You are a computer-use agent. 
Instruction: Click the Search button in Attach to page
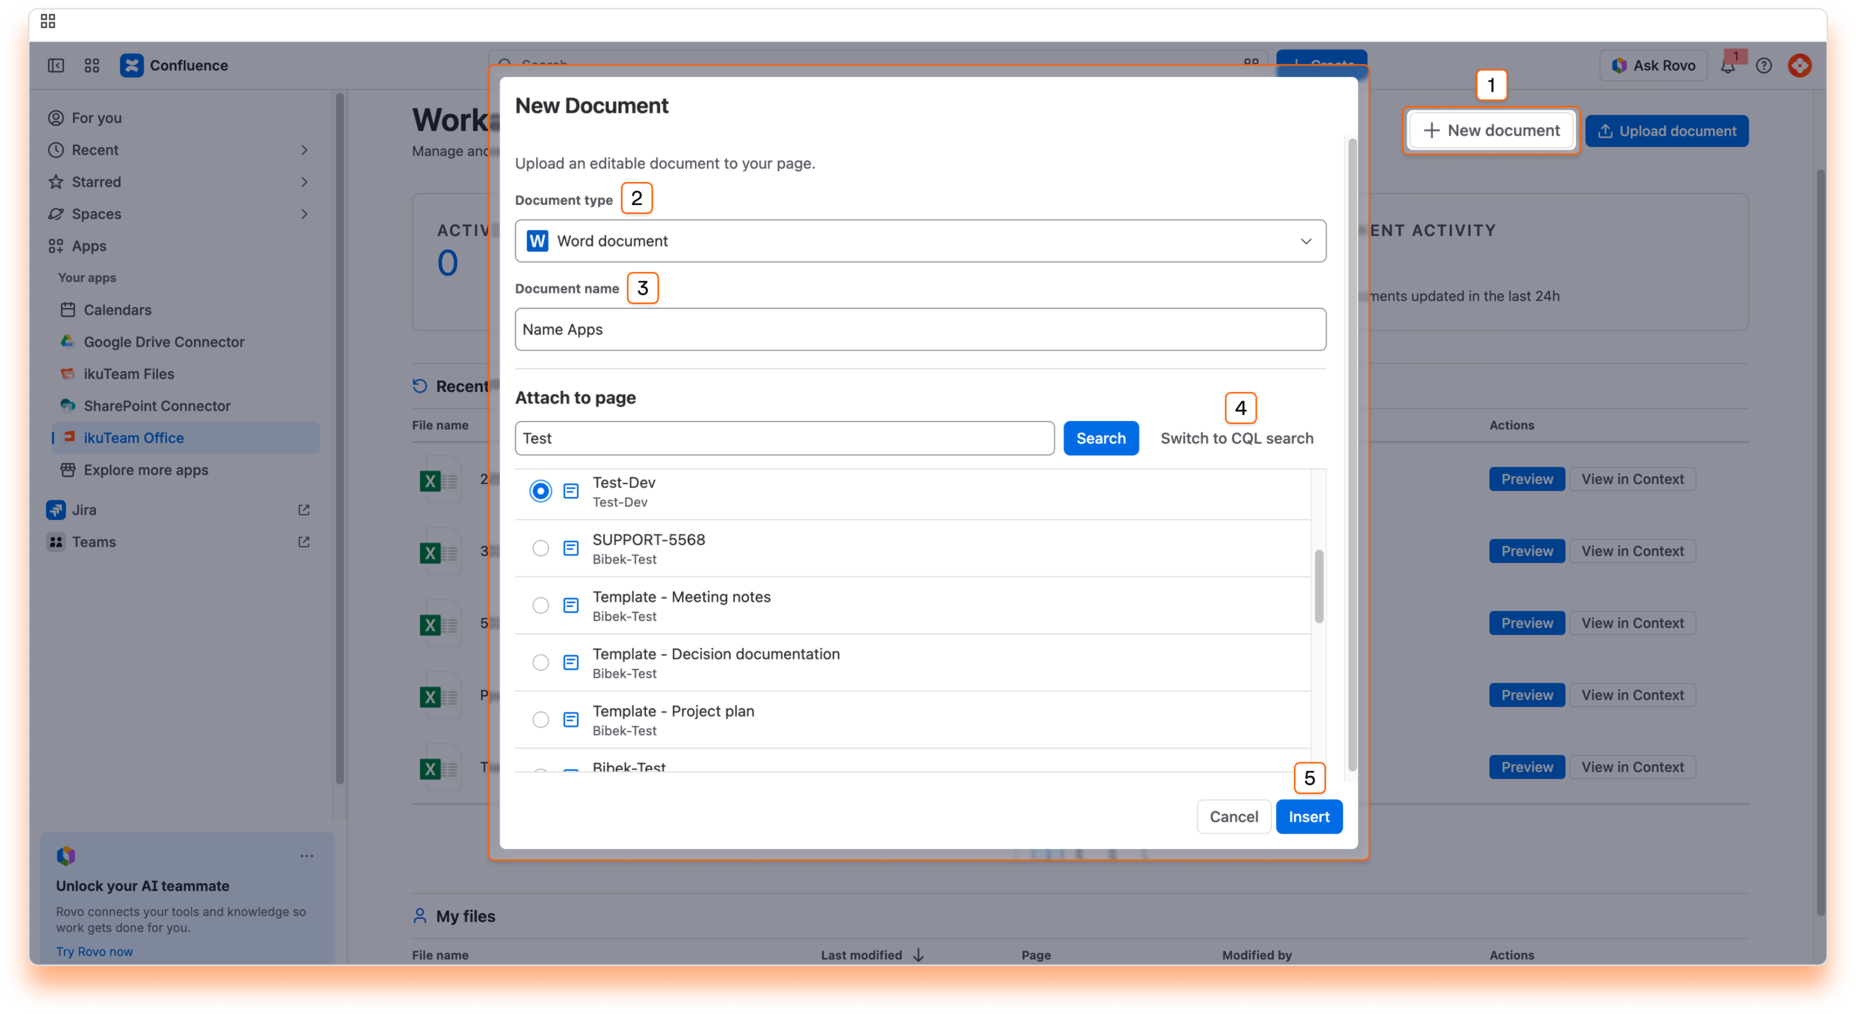[1100, 438]
